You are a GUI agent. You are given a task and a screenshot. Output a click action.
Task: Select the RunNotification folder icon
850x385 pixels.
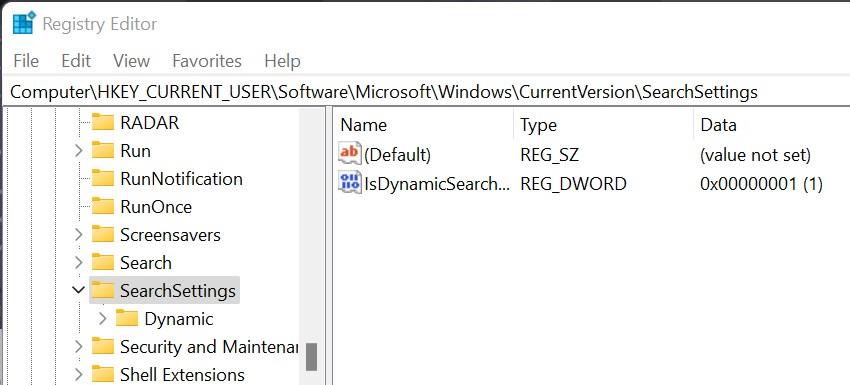[x=103, y=178]
